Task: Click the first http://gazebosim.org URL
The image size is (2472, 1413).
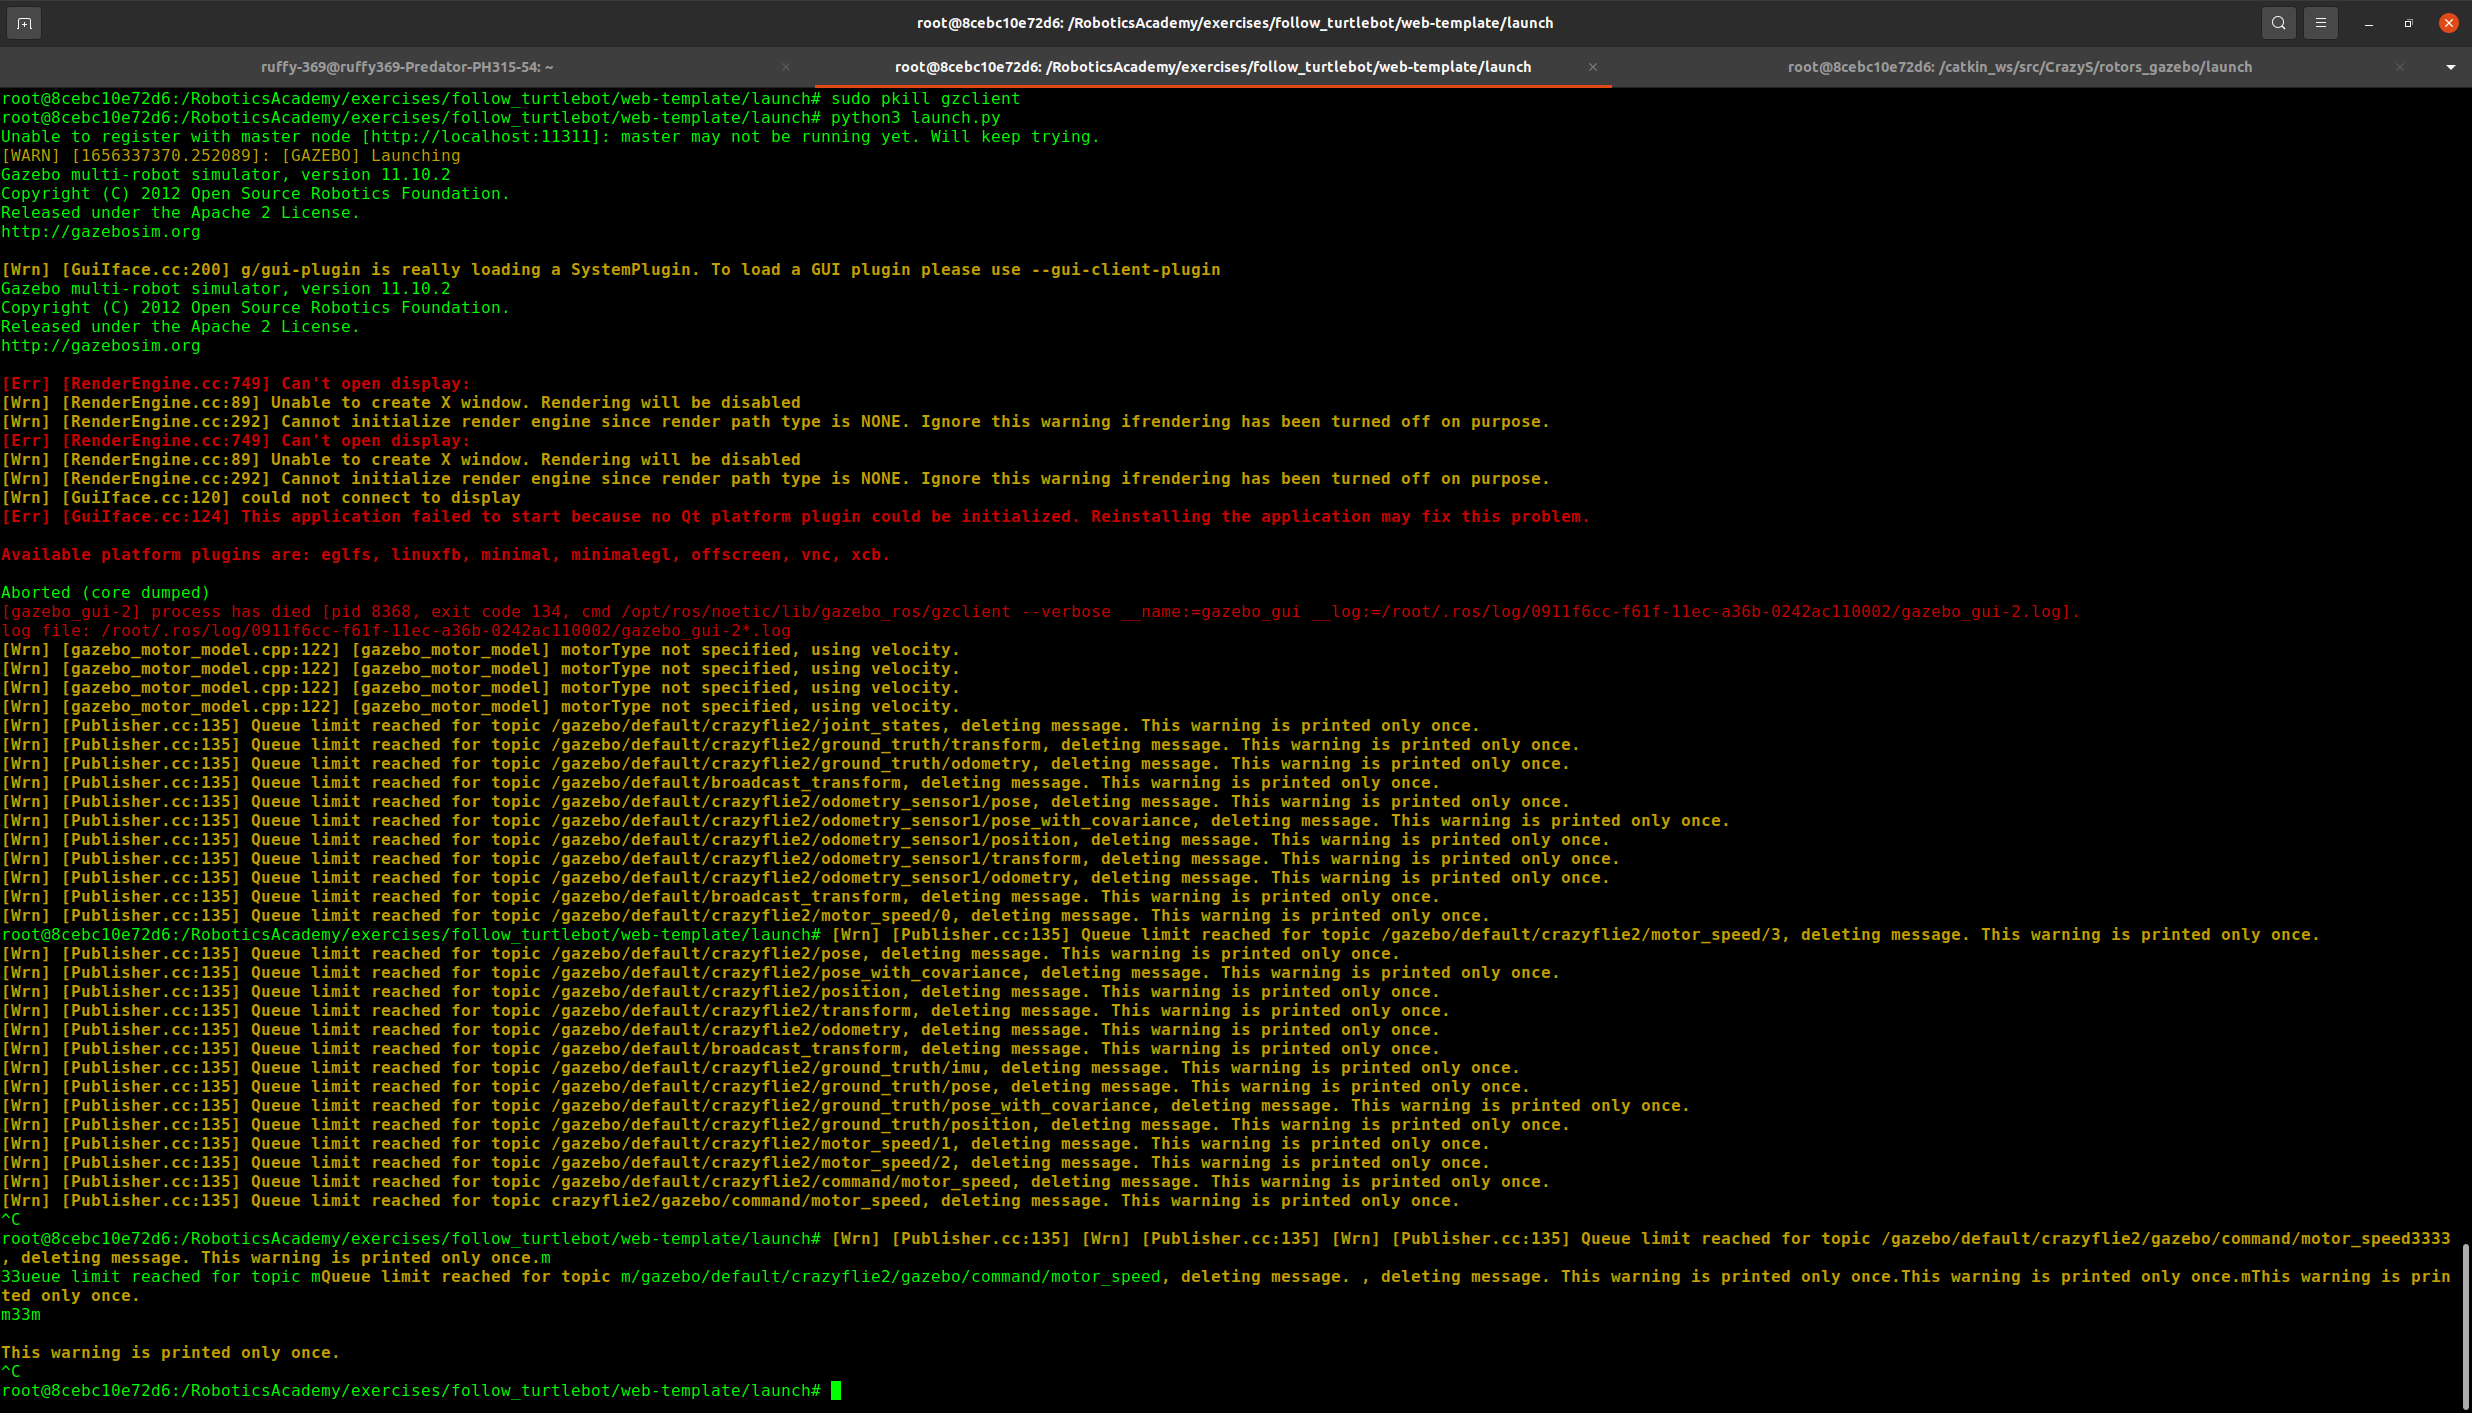Action: click(x=101, y=232)
